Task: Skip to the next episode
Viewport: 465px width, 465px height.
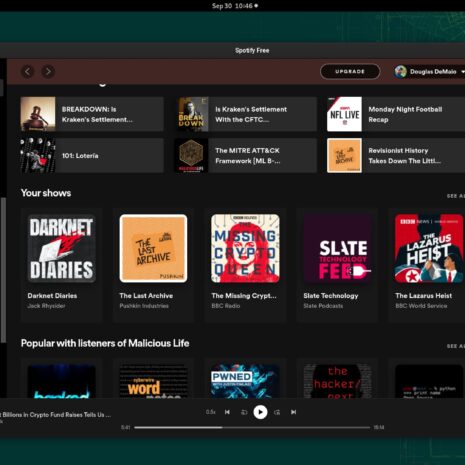Action: 293,412
